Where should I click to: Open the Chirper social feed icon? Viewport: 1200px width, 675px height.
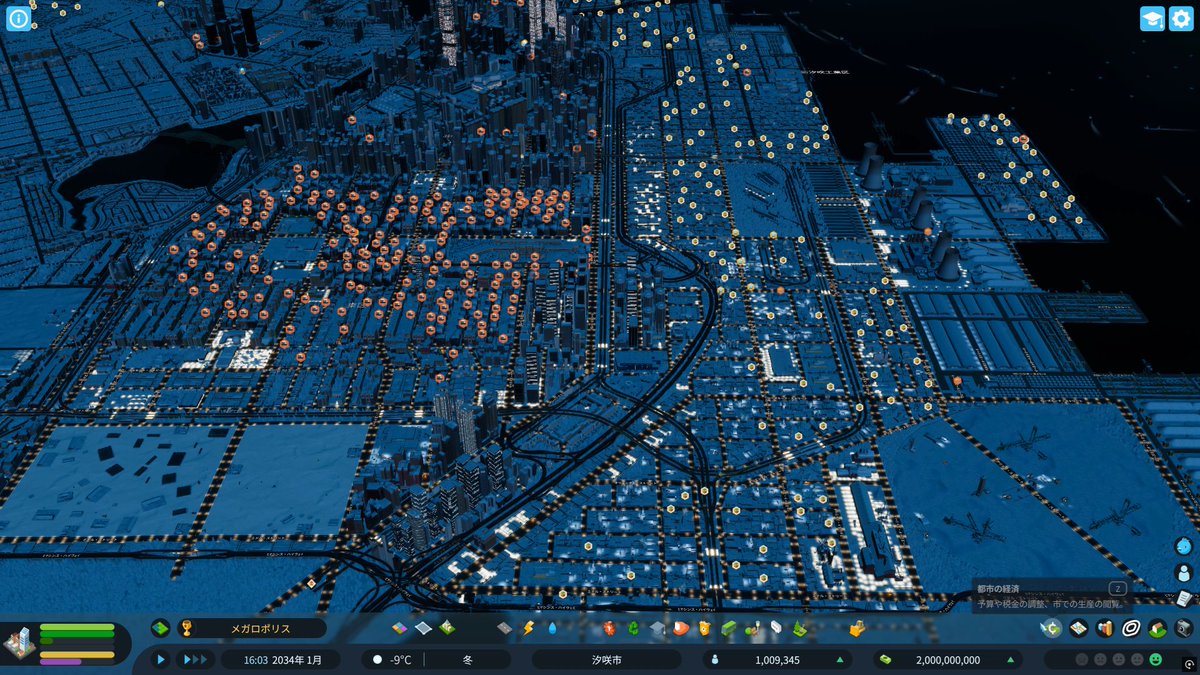coord(1184,547)
